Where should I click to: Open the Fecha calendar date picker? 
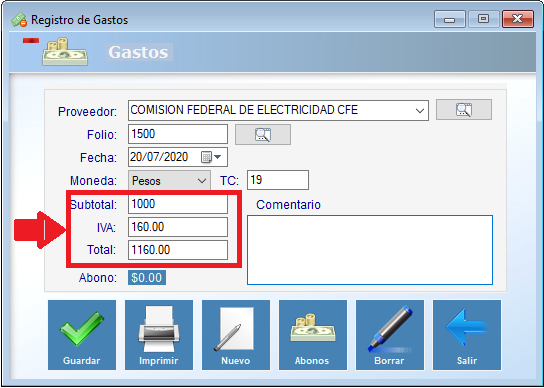[211, 157]
